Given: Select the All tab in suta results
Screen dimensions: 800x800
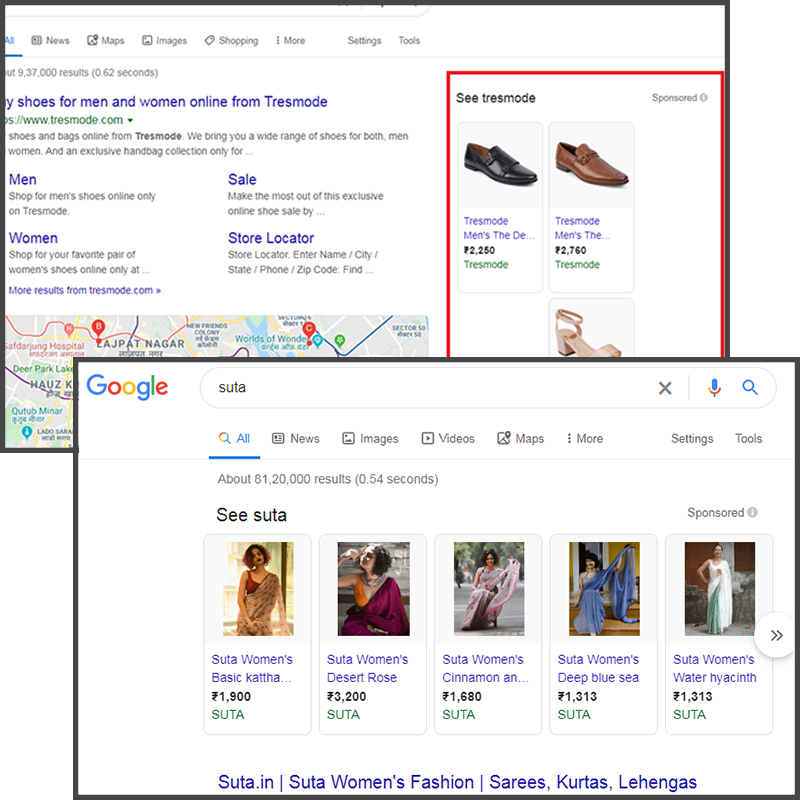Looking at the screenshot, I should coord(234,438).
